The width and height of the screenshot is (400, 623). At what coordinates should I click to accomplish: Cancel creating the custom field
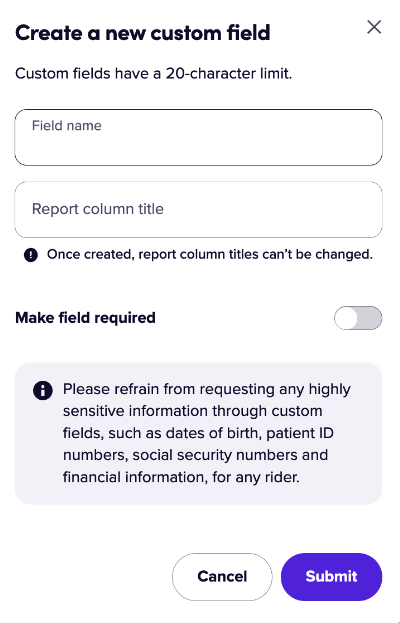coord(222,577)
